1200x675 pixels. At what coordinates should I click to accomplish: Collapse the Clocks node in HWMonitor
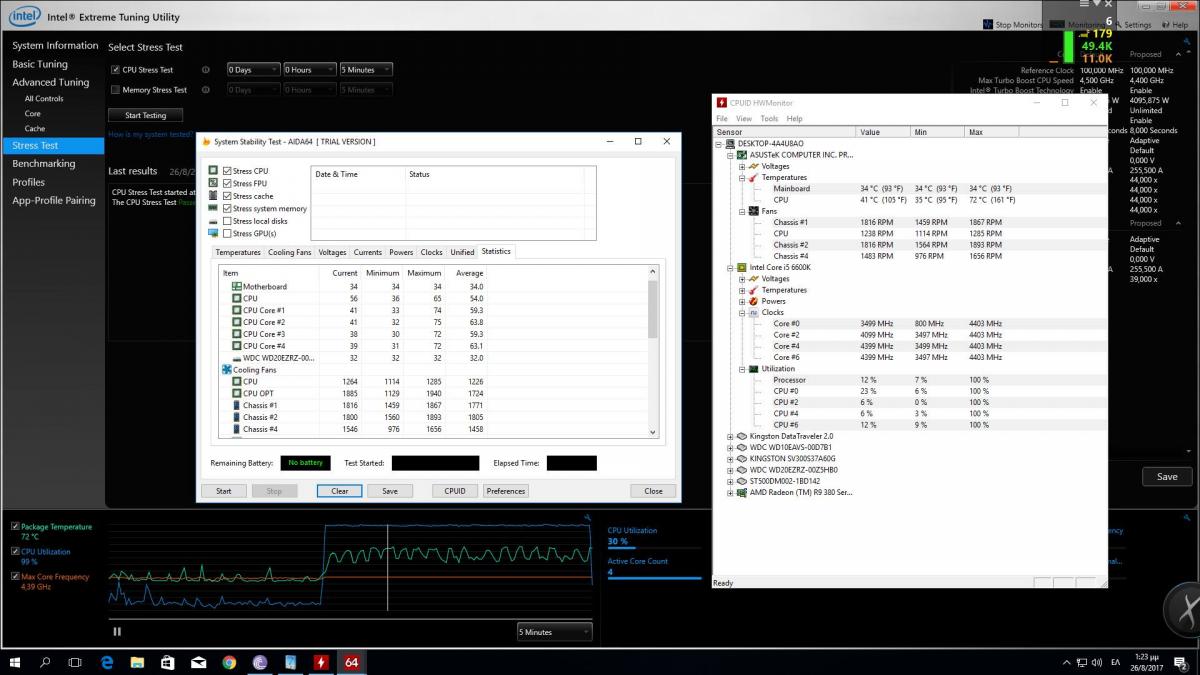pos(742,312)
